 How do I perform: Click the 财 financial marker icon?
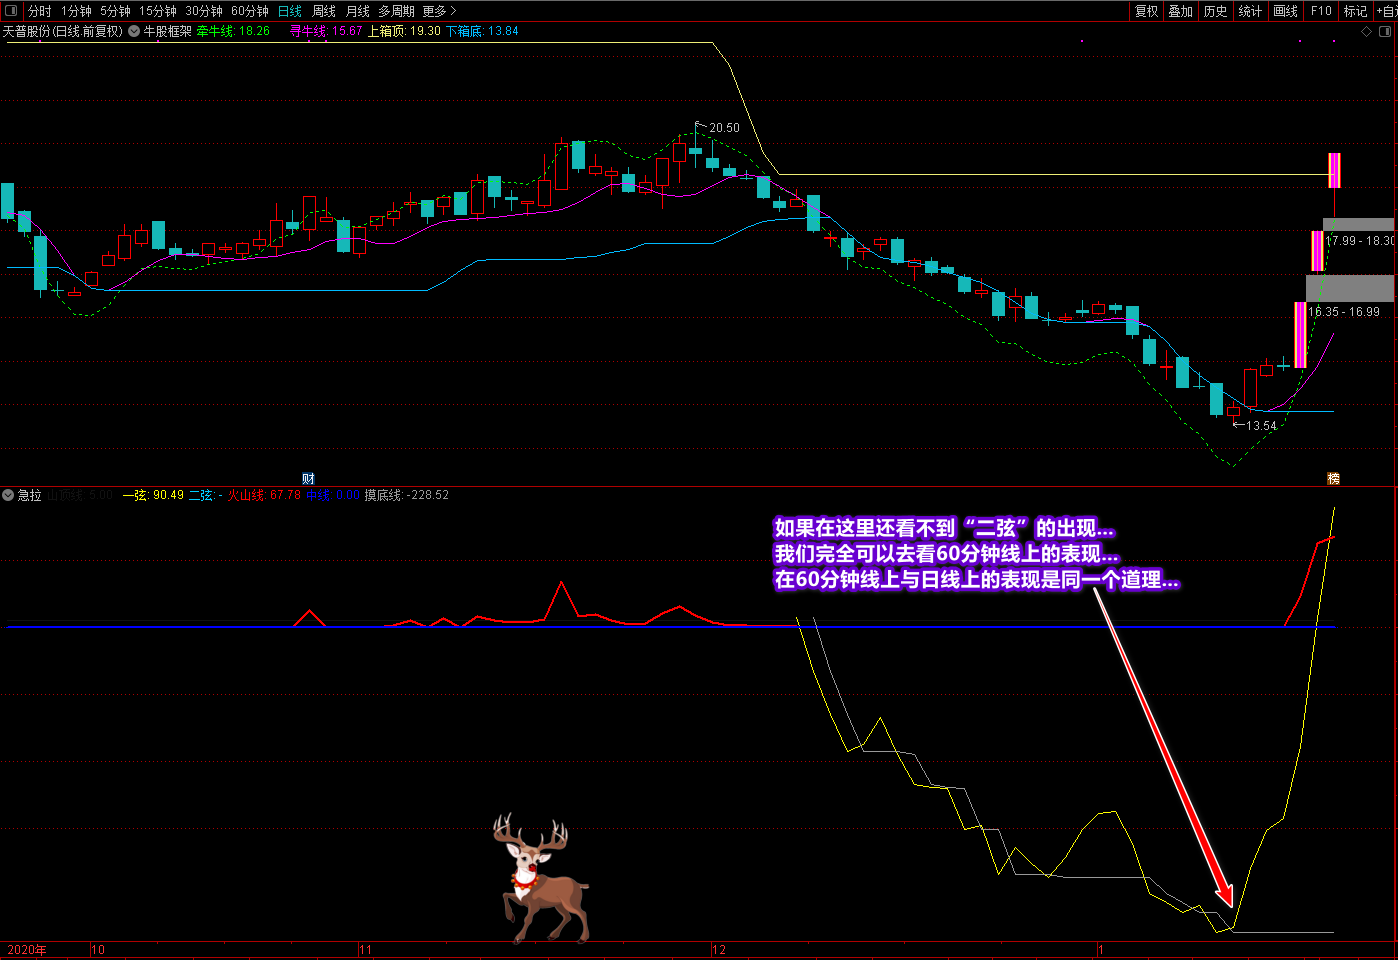pyautogui.click(x=308, y=479)
